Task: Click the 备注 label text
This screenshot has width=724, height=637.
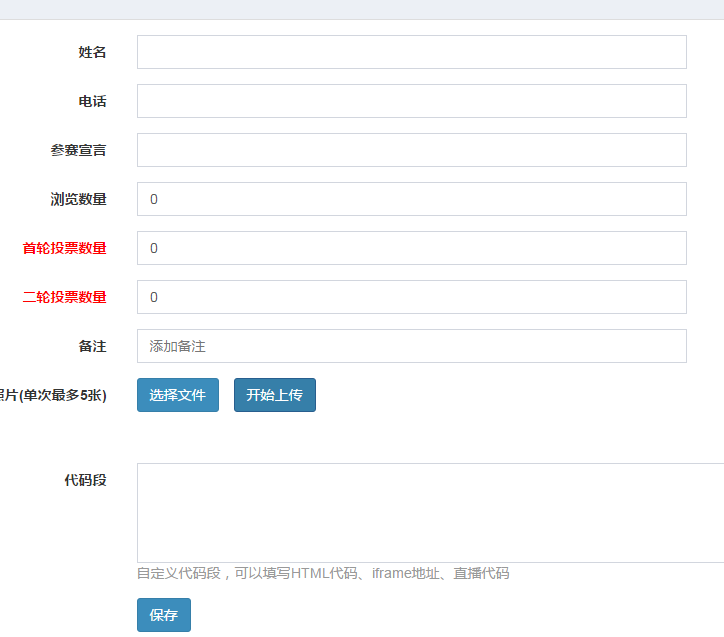Action: tap(92, 346)
